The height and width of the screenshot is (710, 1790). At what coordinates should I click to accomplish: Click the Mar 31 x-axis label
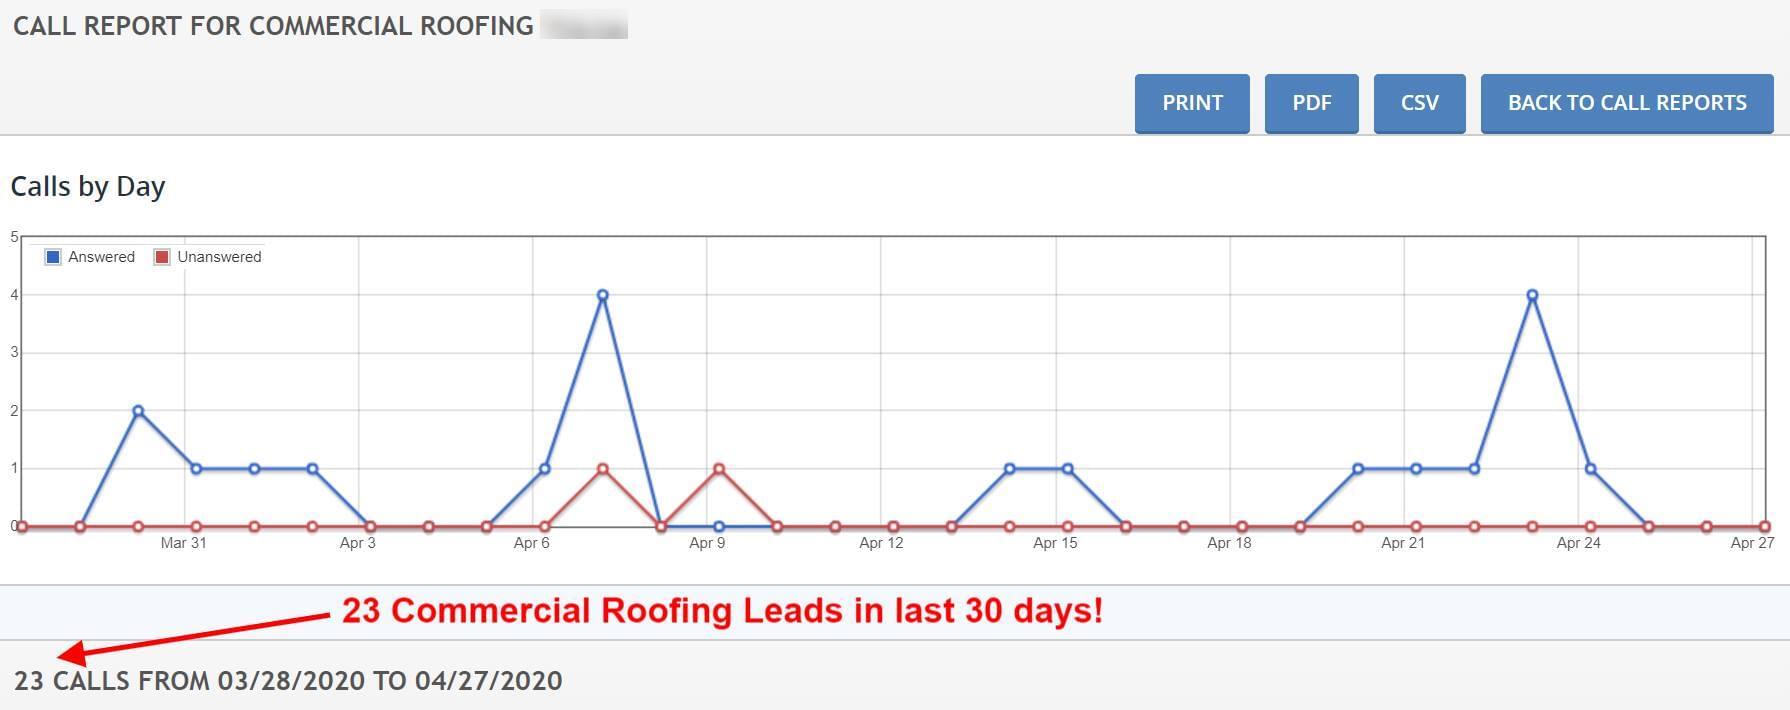click(x=183, y=543)
